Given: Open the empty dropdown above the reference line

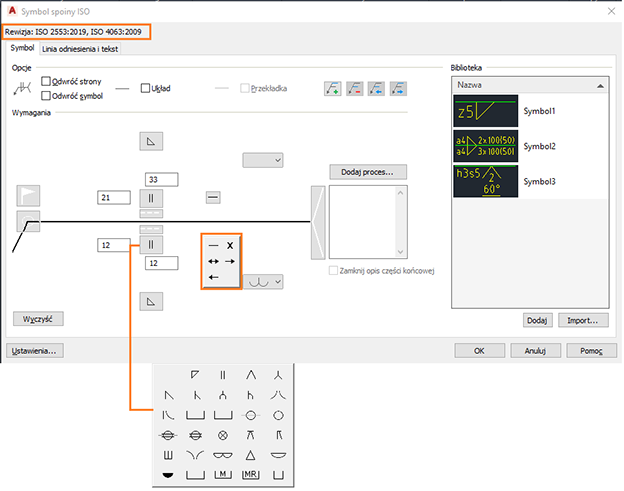Looking at the screenshot, I should [x=263, y=160].
